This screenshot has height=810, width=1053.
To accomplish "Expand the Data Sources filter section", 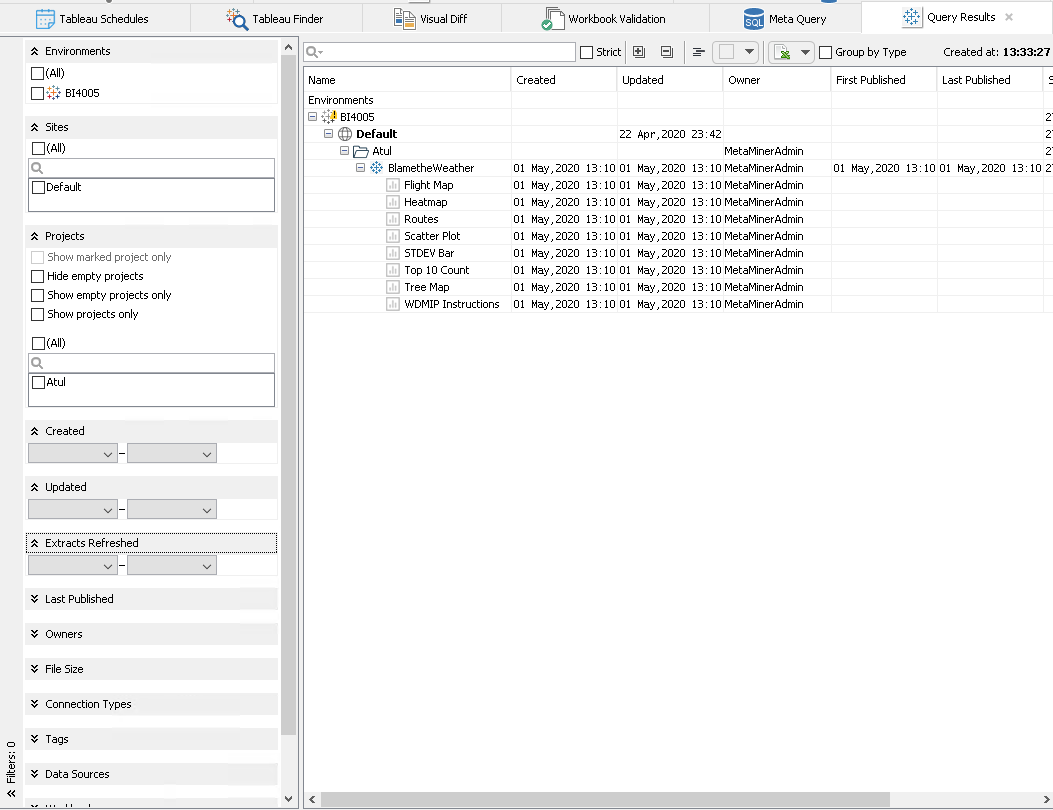I will 34,774.
